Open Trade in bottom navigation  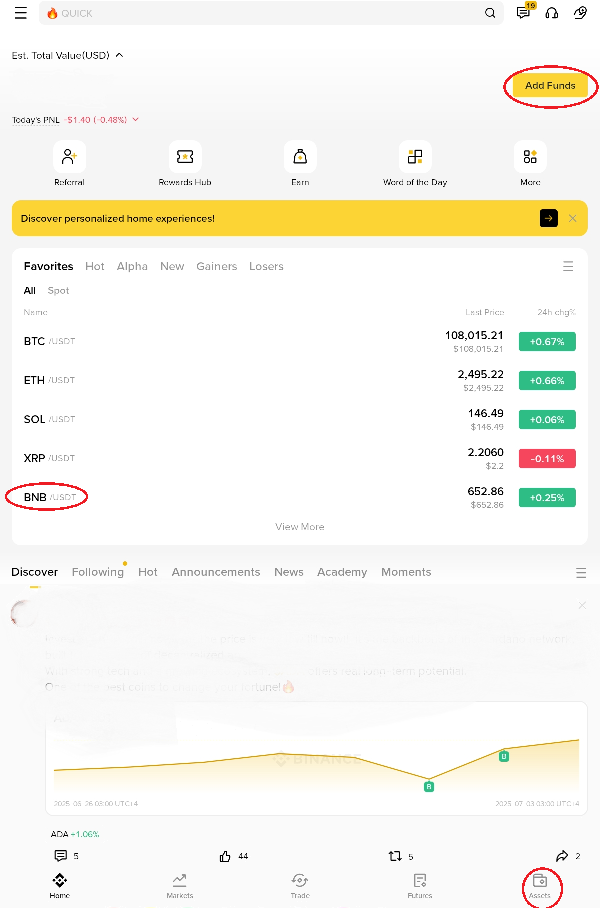click(x=300, y=885)
